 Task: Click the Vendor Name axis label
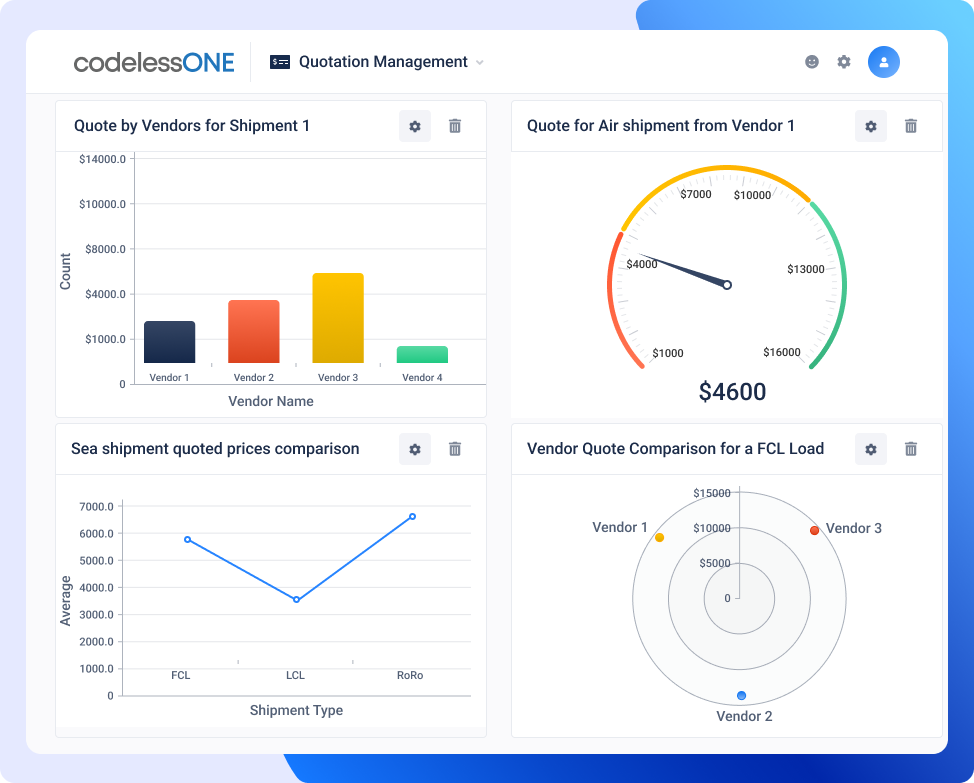coord(271,401)
